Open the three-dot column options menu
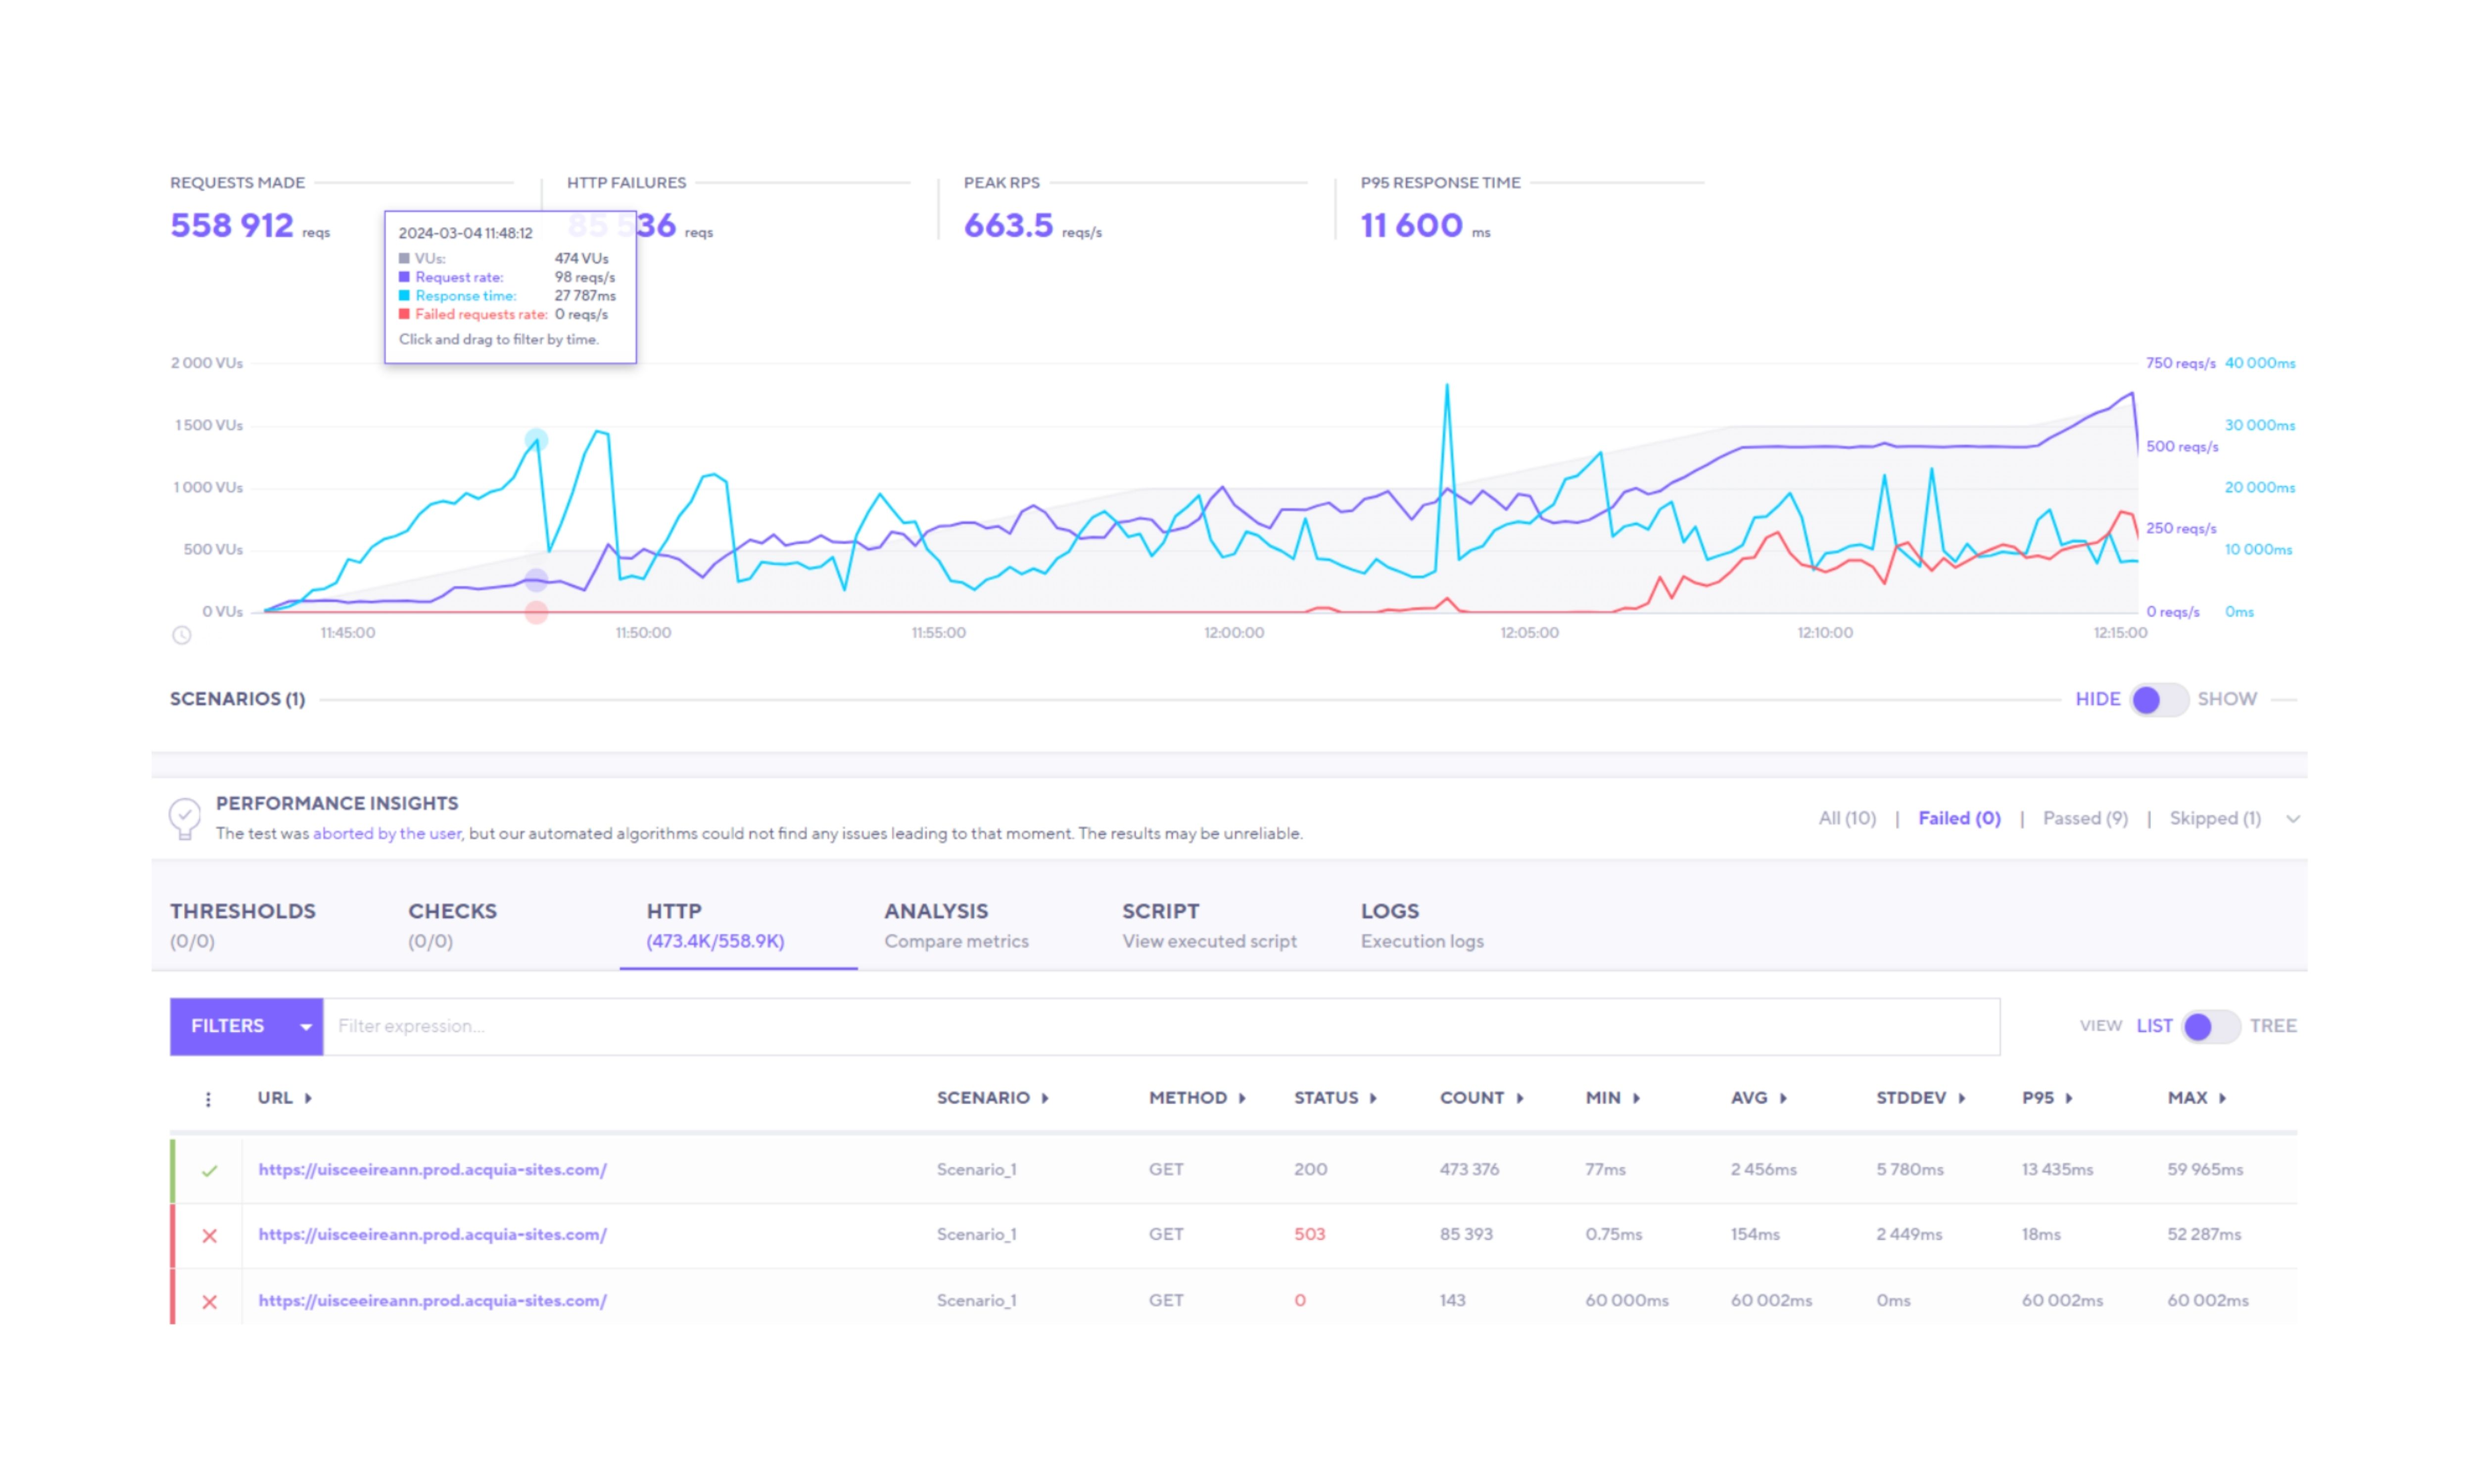The image size is (2472, 1484). coord(208,1099)
